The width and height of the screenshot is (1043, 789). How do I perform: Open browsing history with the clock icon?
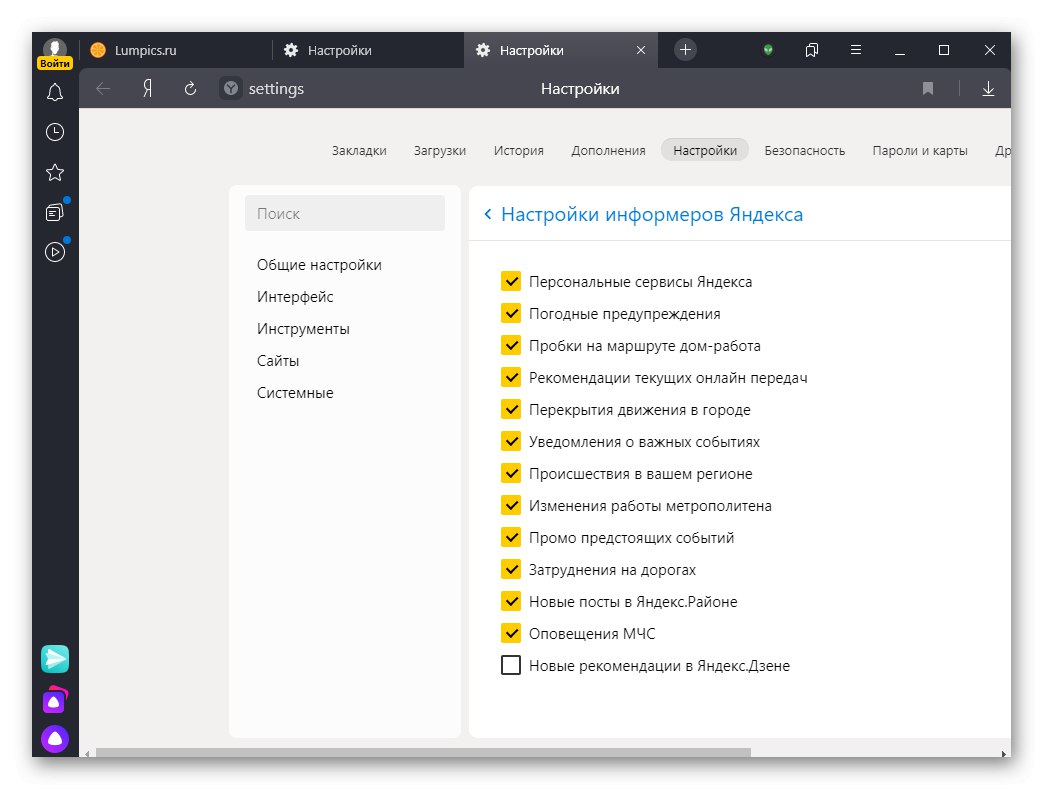pos(55,131)
